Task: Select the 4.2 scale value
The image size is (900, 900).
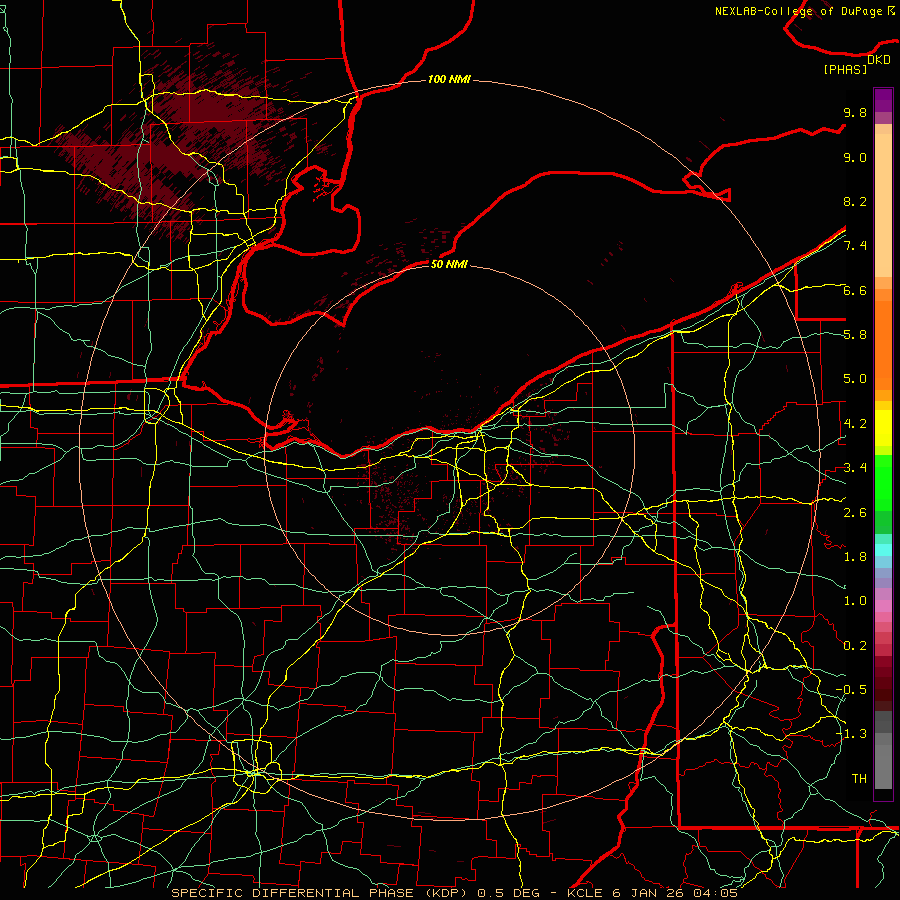Action: (855, 424)
